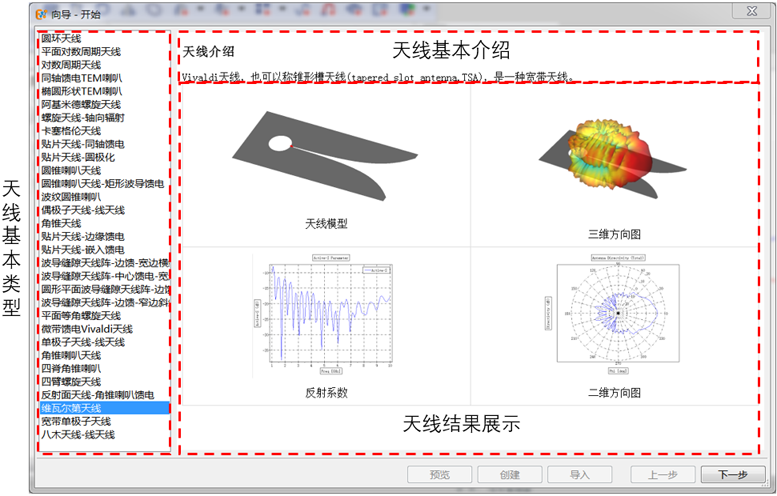Screen dimensions: 777x496
Task: Close the 向导 - 开始 dialog
Action: tap(752, 11)
